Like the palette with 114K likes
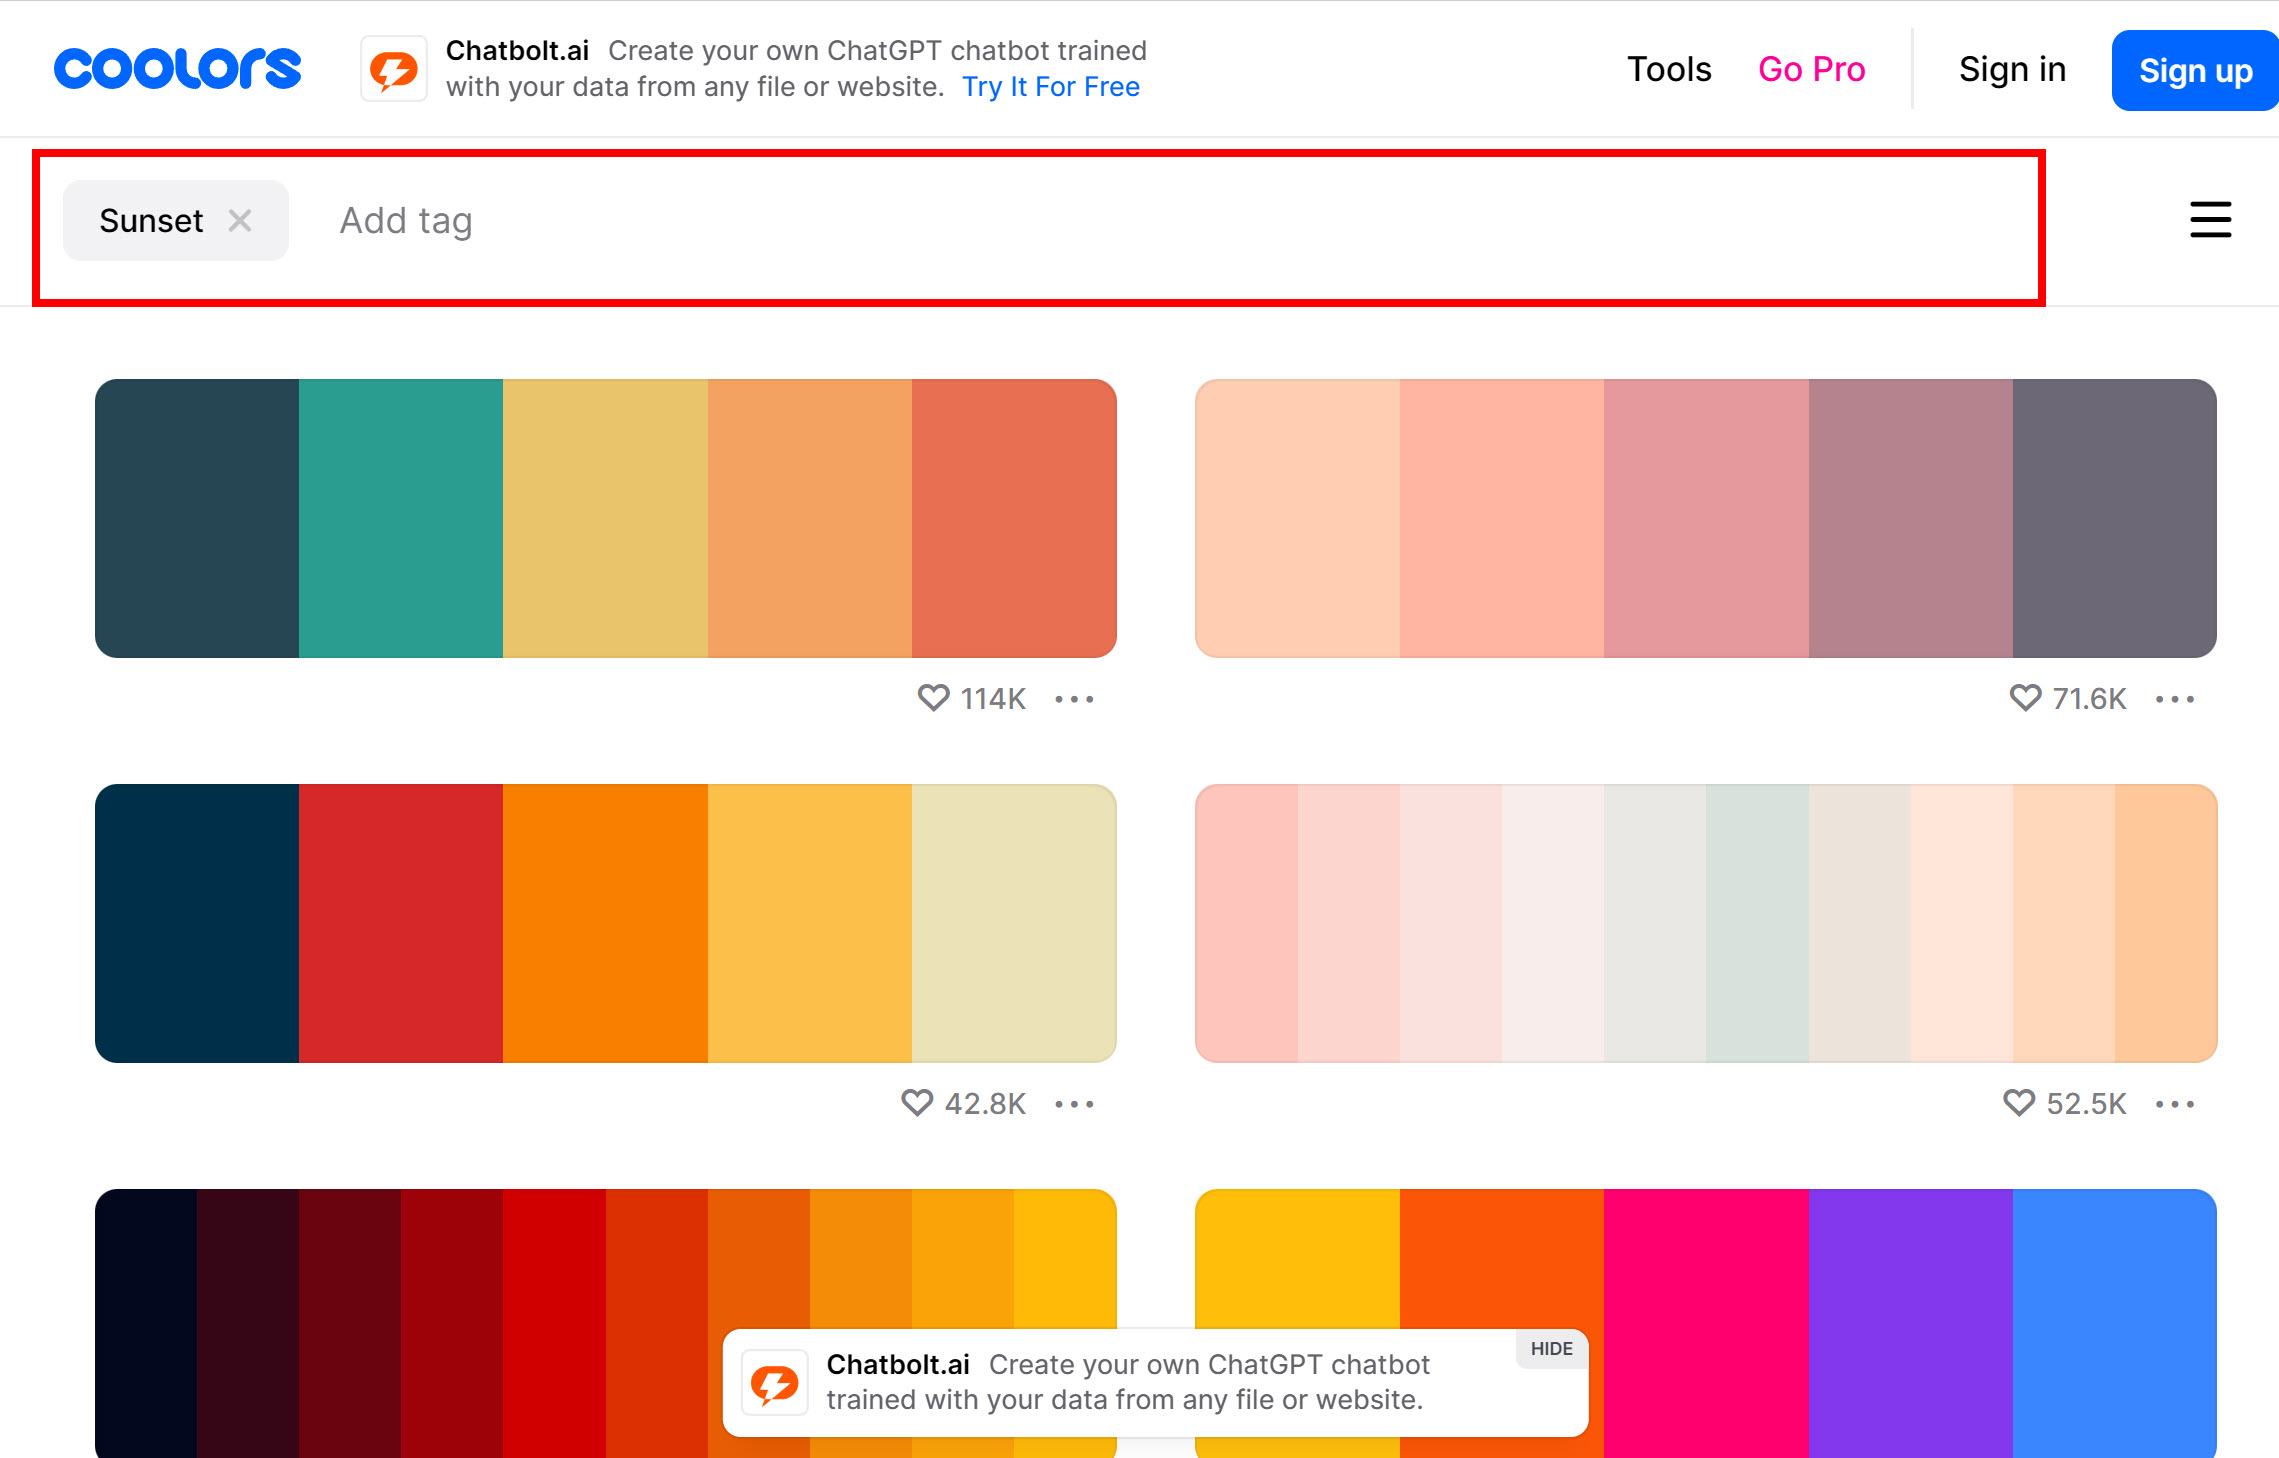Image resolution: width=2279 pixels, height=1458 pixels. pyautogui.click(x=933, y=698)
